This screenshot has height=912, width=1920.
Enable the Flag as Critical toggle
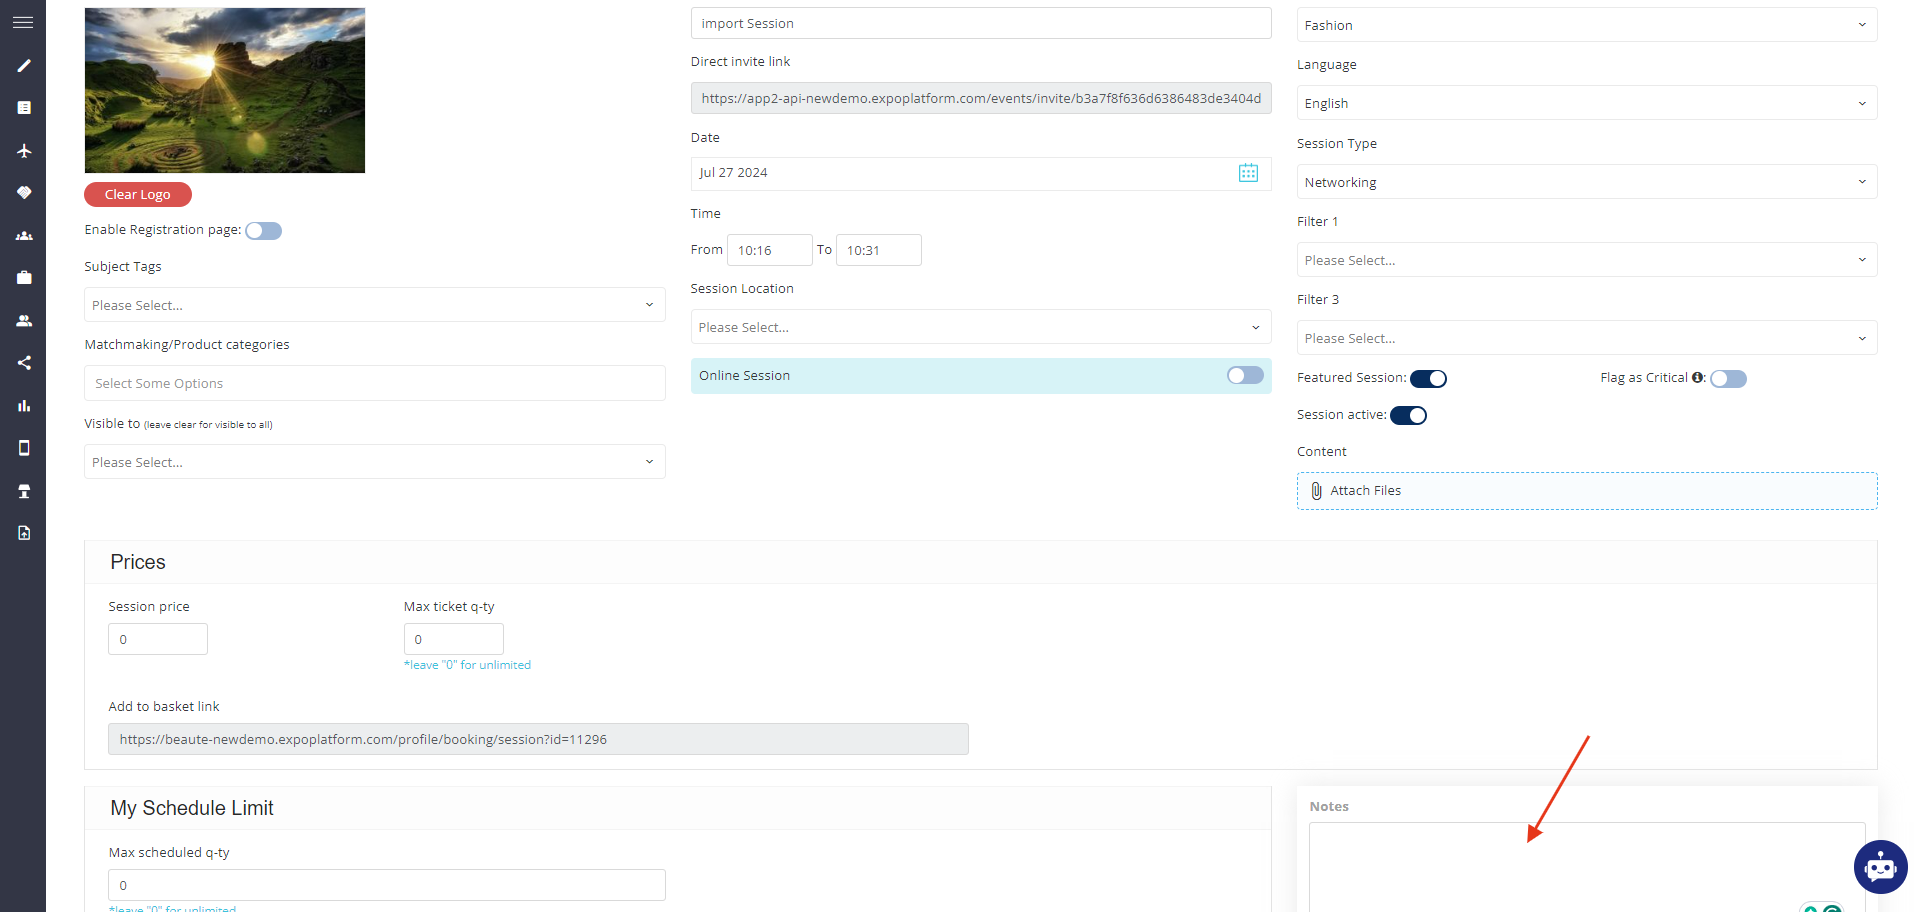tap(1728, 379)
